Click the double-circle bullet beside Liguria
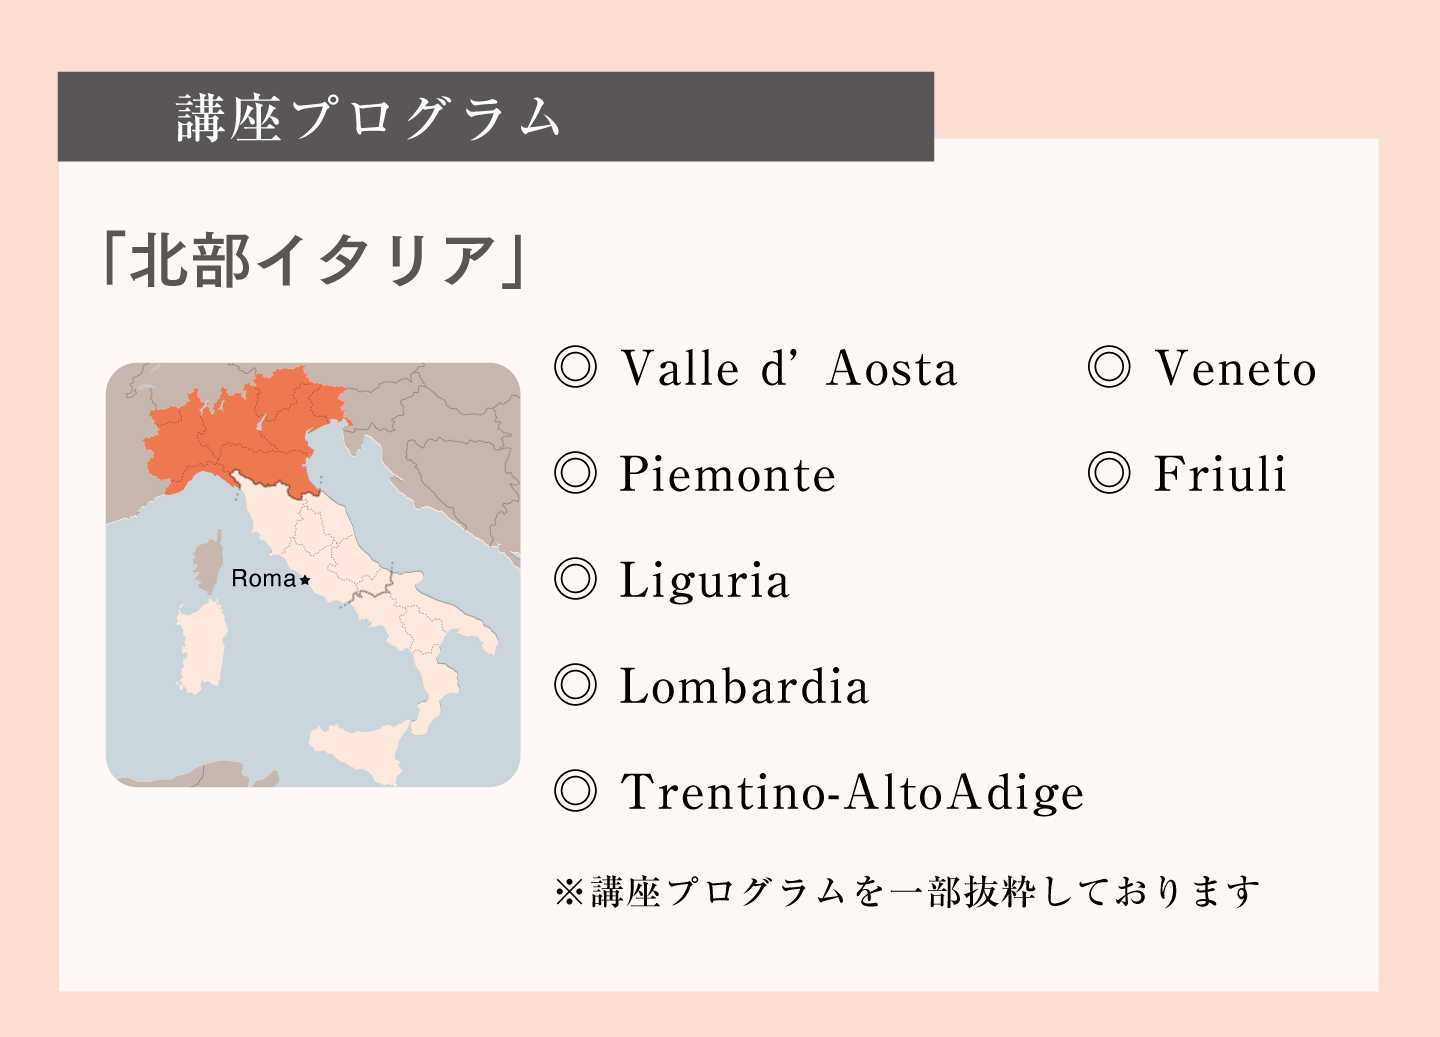 [576, 580]
